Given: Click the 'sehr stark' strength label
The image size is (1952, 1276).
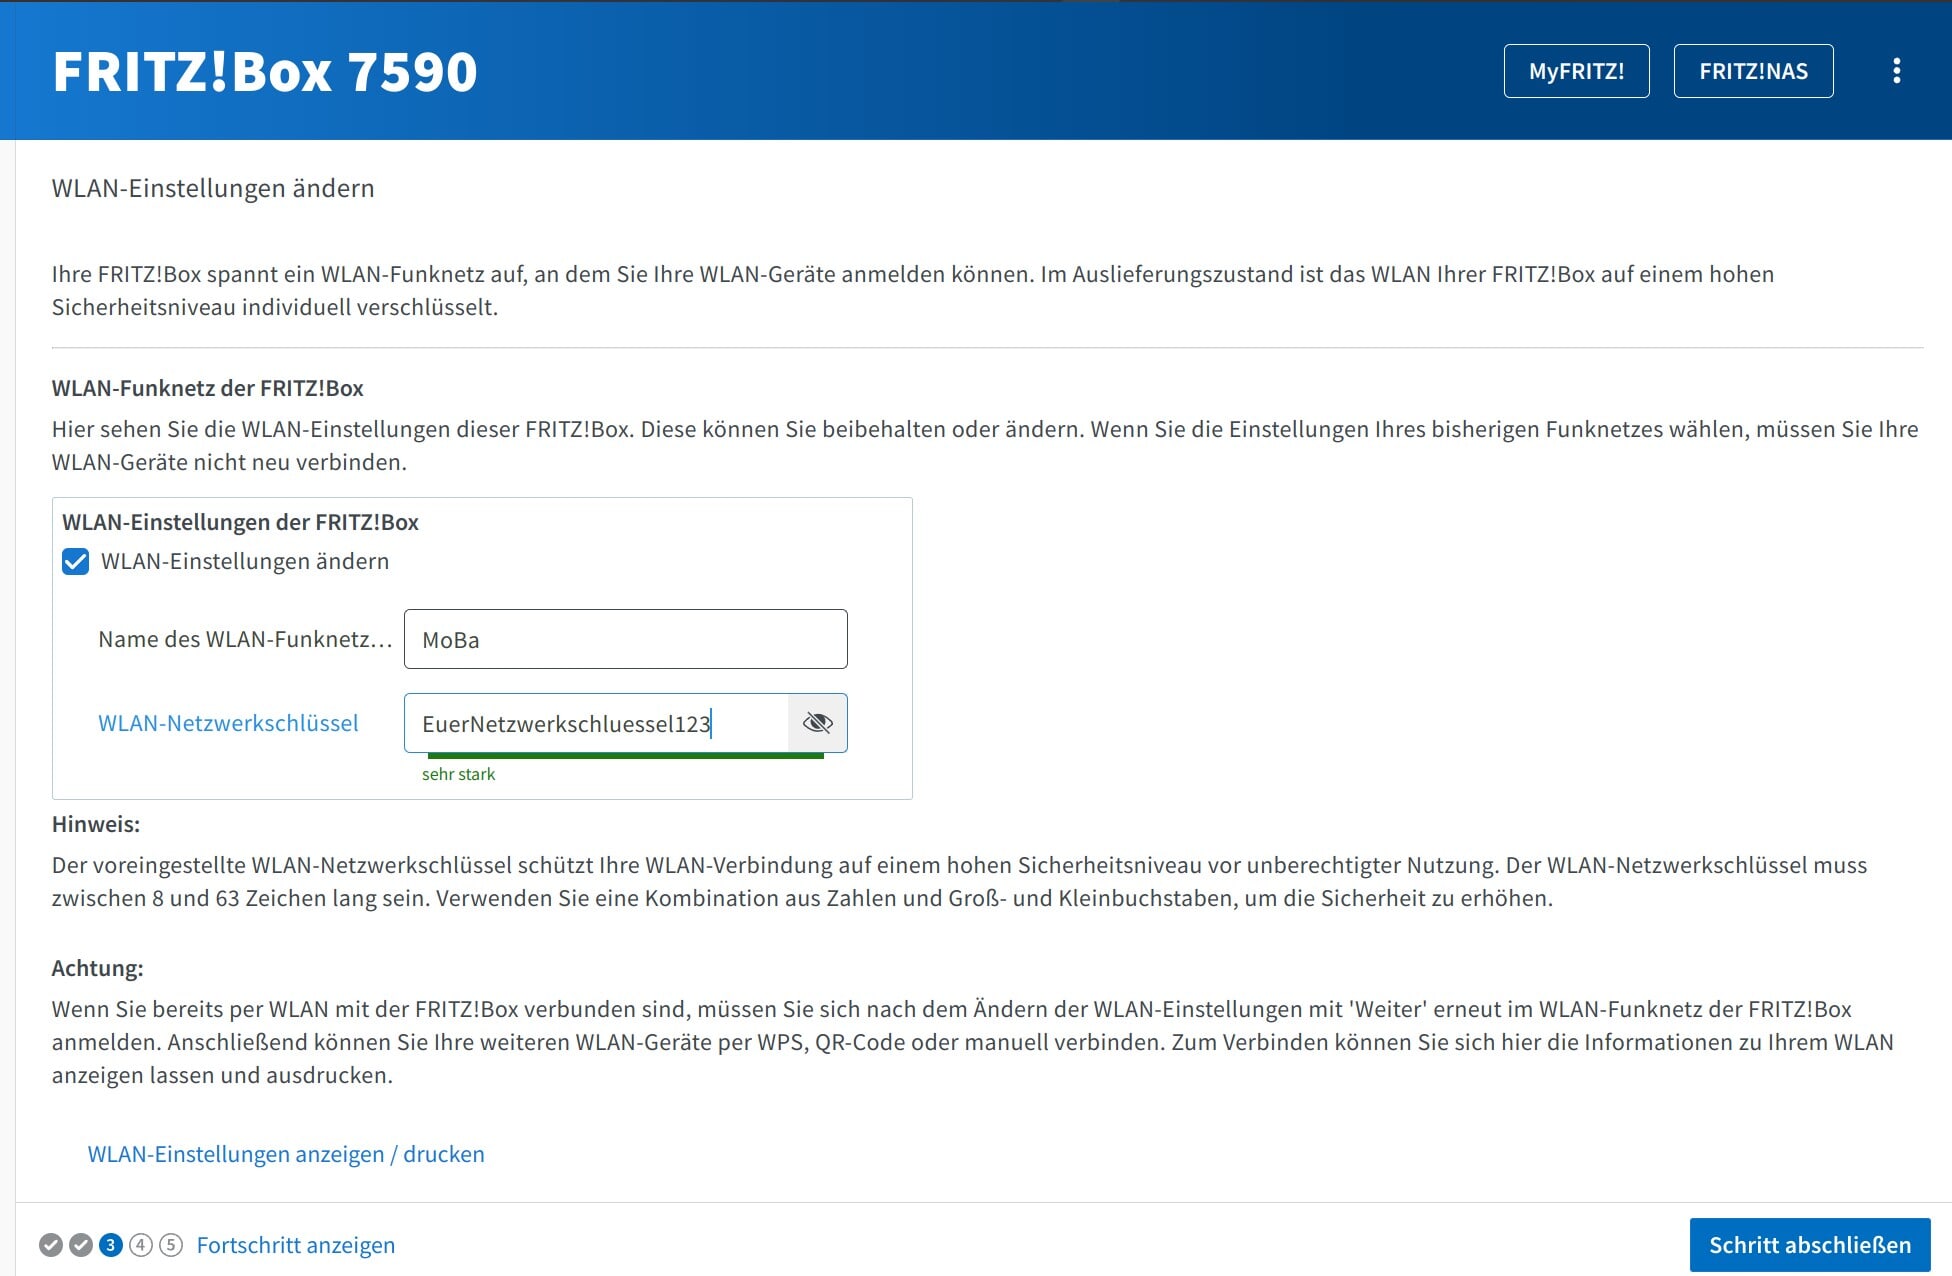Looking at the screenshot, I should coord(458,774).
